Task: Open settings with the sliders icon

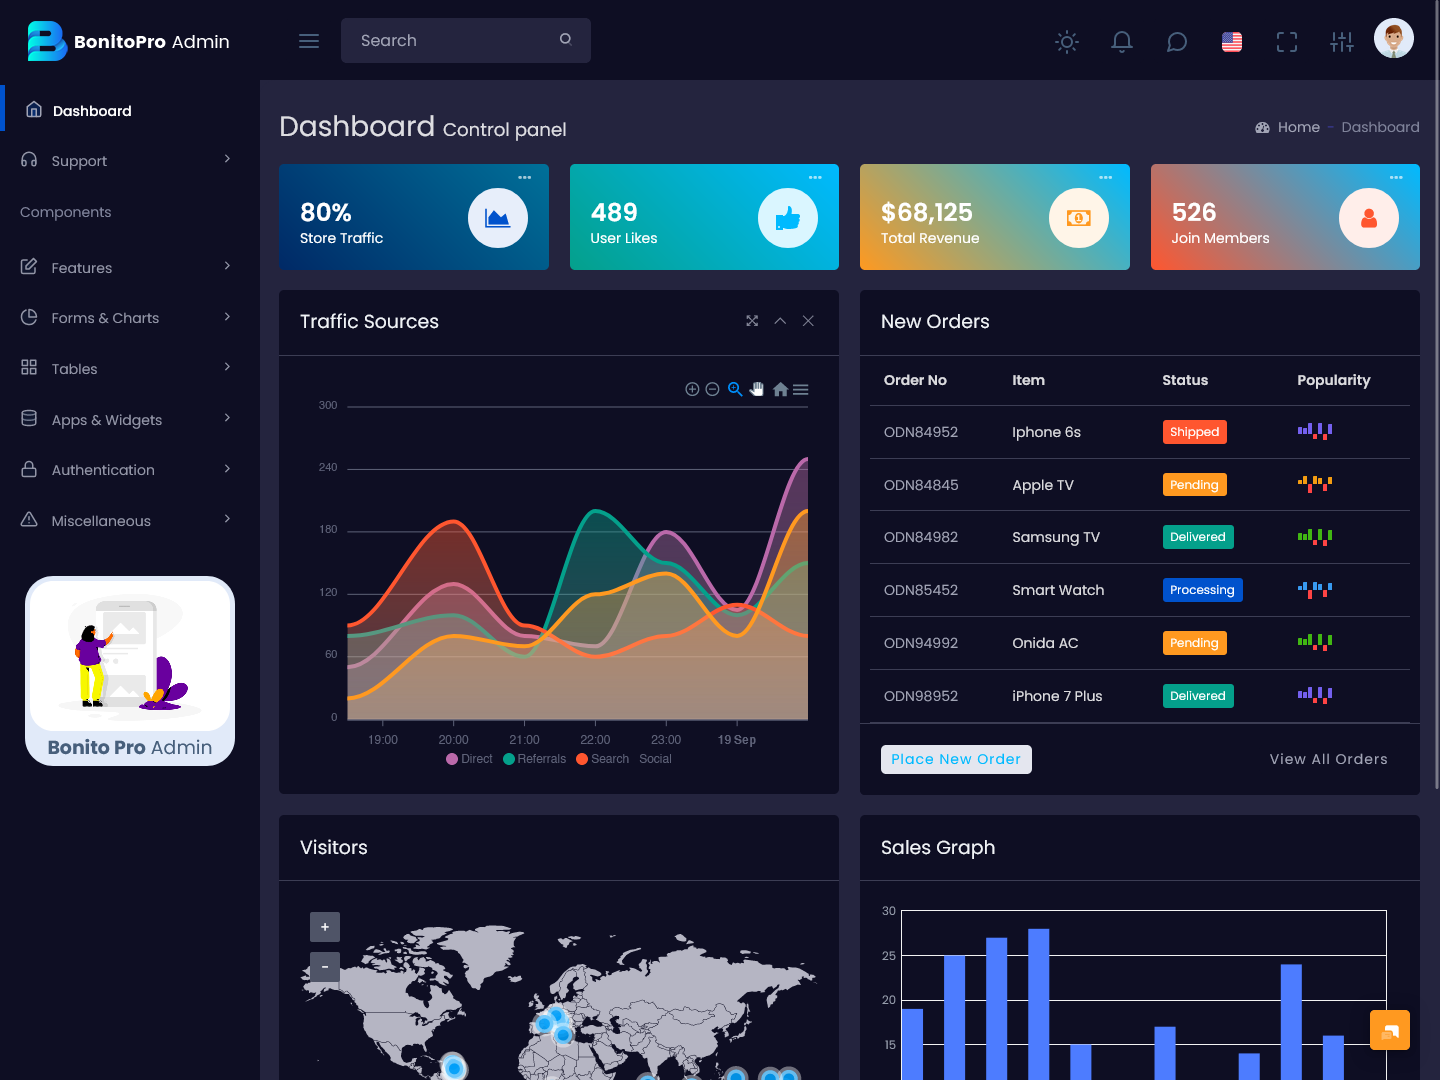Action: click(x=1341, y=42)
